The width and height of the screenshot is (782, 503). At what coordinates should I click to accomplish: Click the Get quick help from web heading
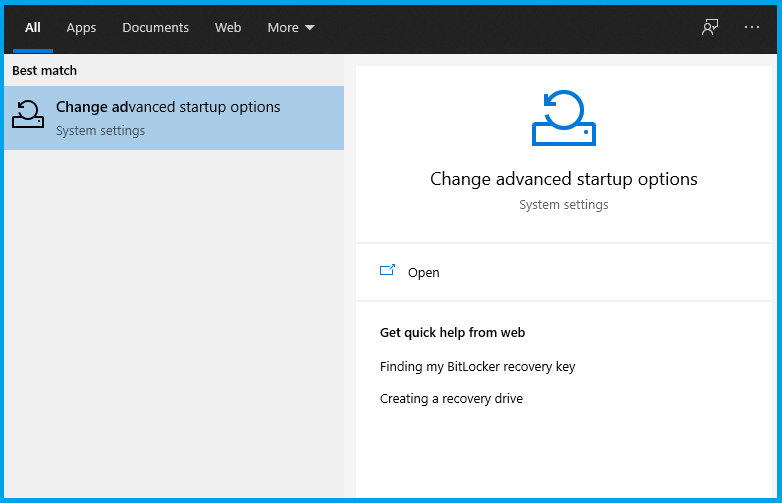pos(452,333)
